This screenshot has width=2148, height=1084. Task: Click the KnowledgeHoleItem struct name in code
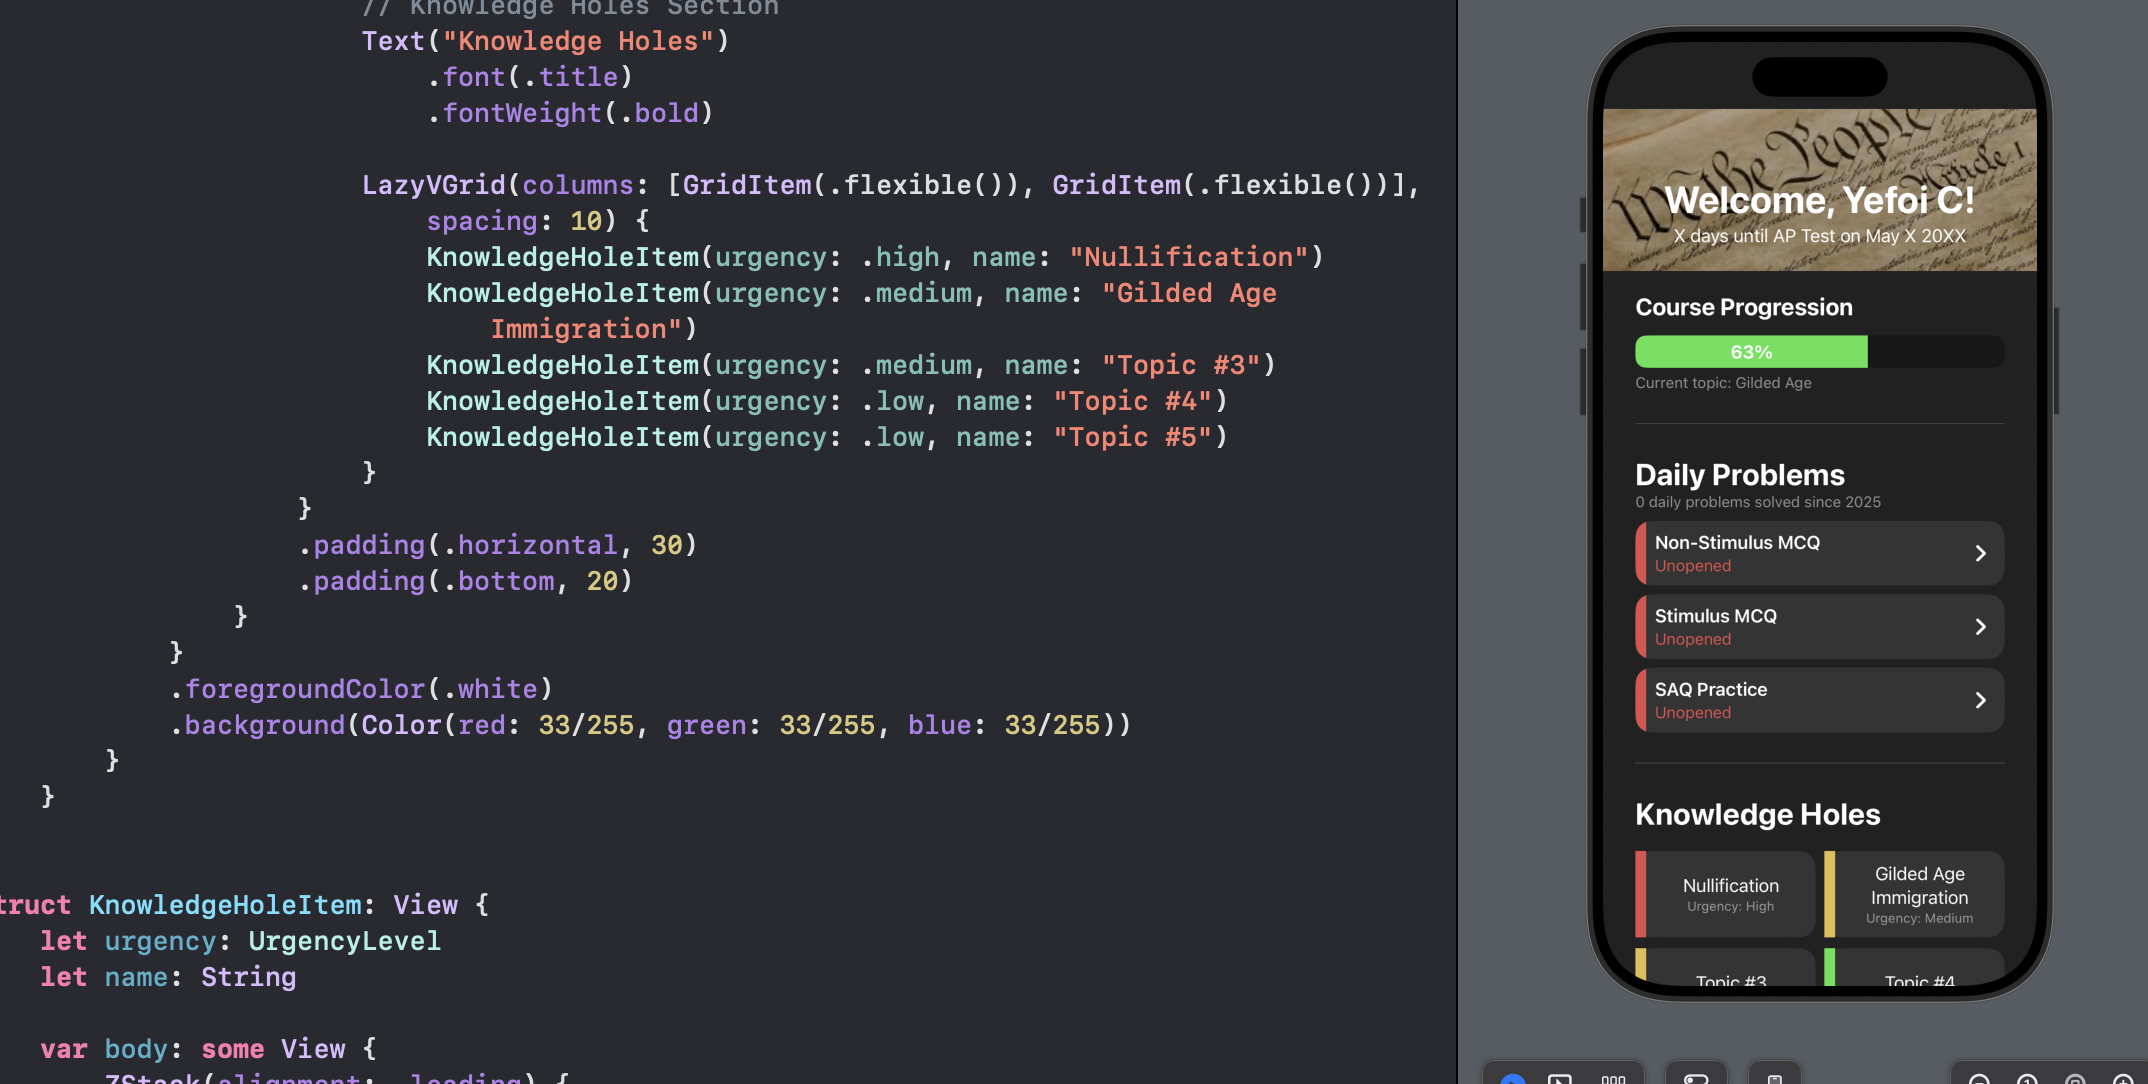(225, 905)
